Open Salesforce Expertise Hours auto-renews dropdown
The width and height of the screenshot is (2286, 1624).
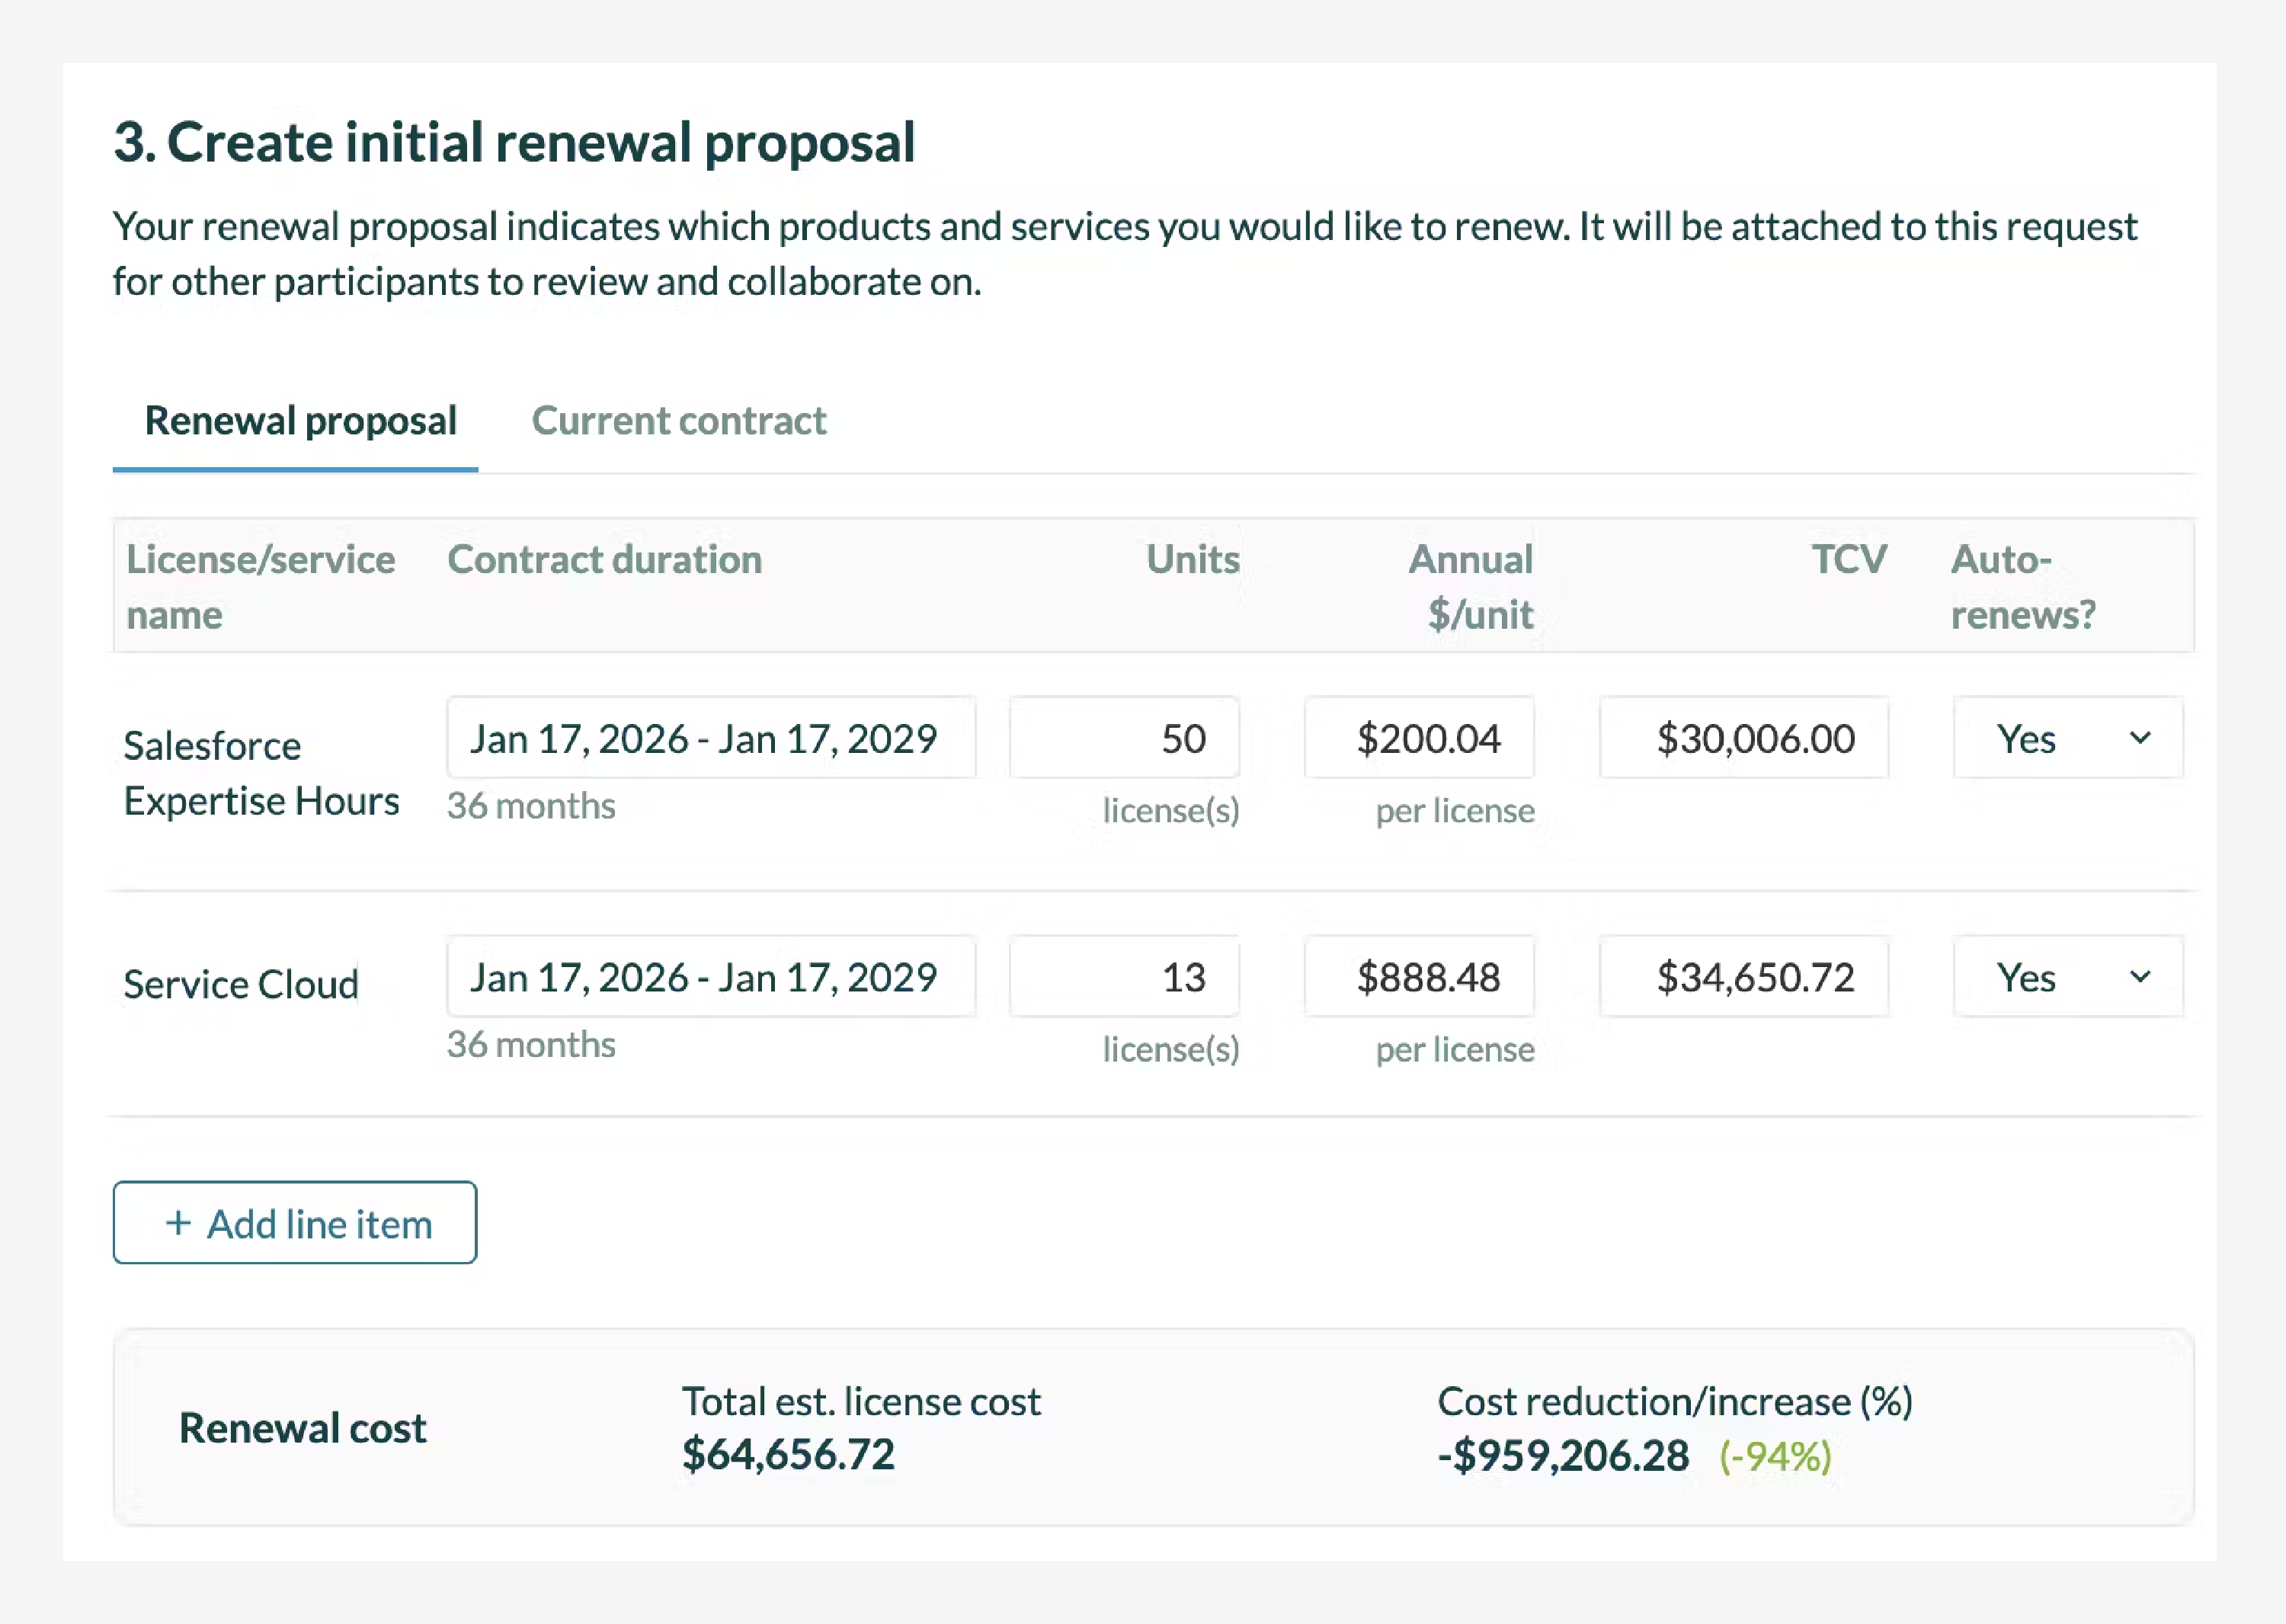[2067, 739]
